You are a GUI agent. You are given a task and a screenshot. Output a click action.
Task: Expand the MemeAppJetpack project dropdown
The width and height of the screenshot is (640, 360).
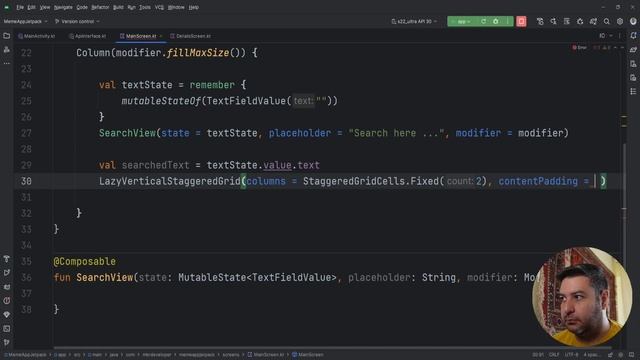25,21
